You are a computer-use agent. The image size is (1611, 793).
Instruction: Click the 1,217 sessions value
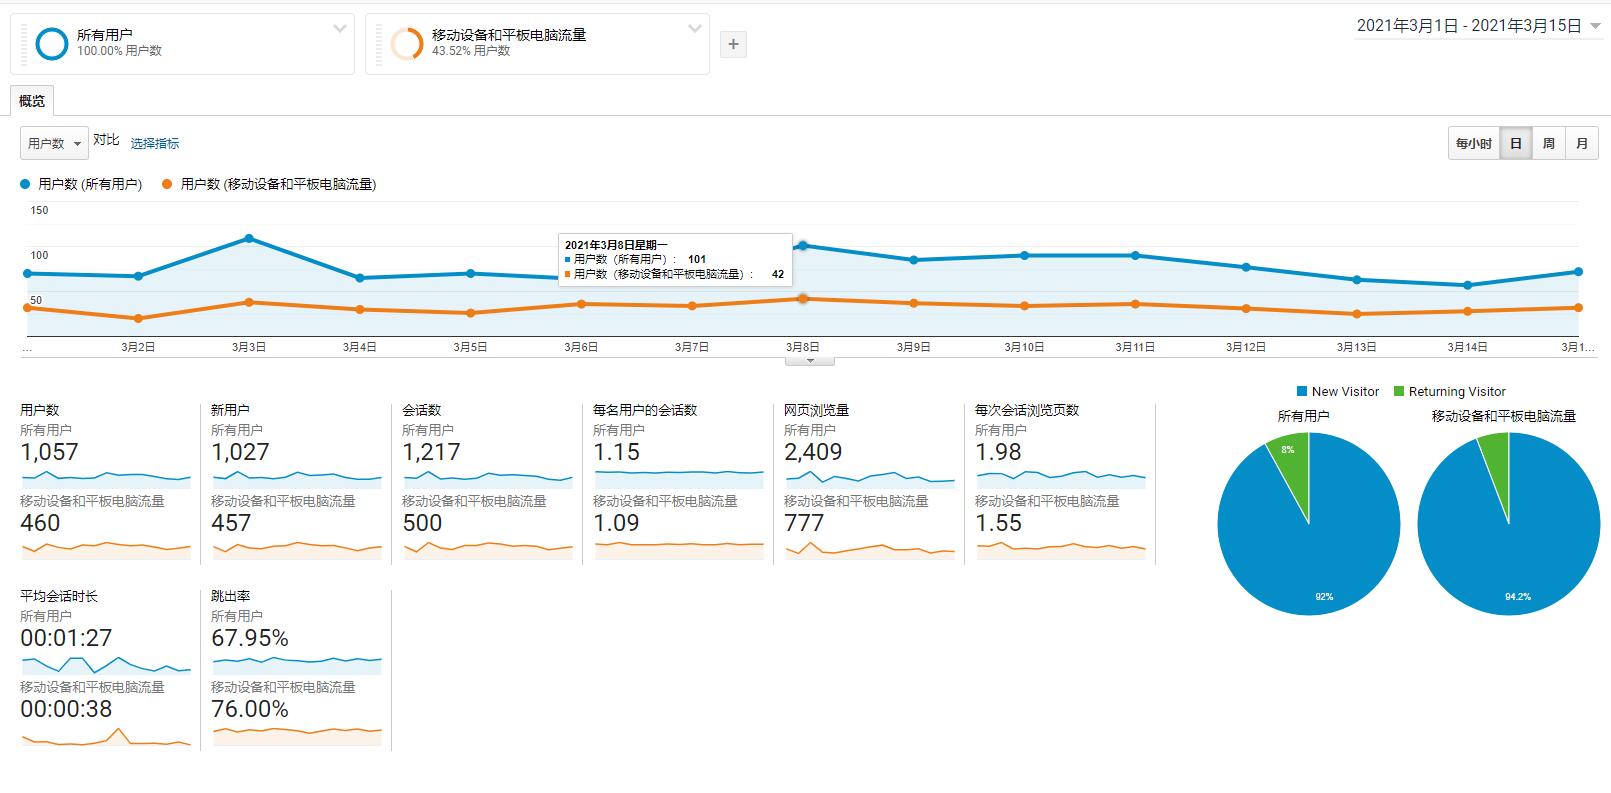(431, 452)
